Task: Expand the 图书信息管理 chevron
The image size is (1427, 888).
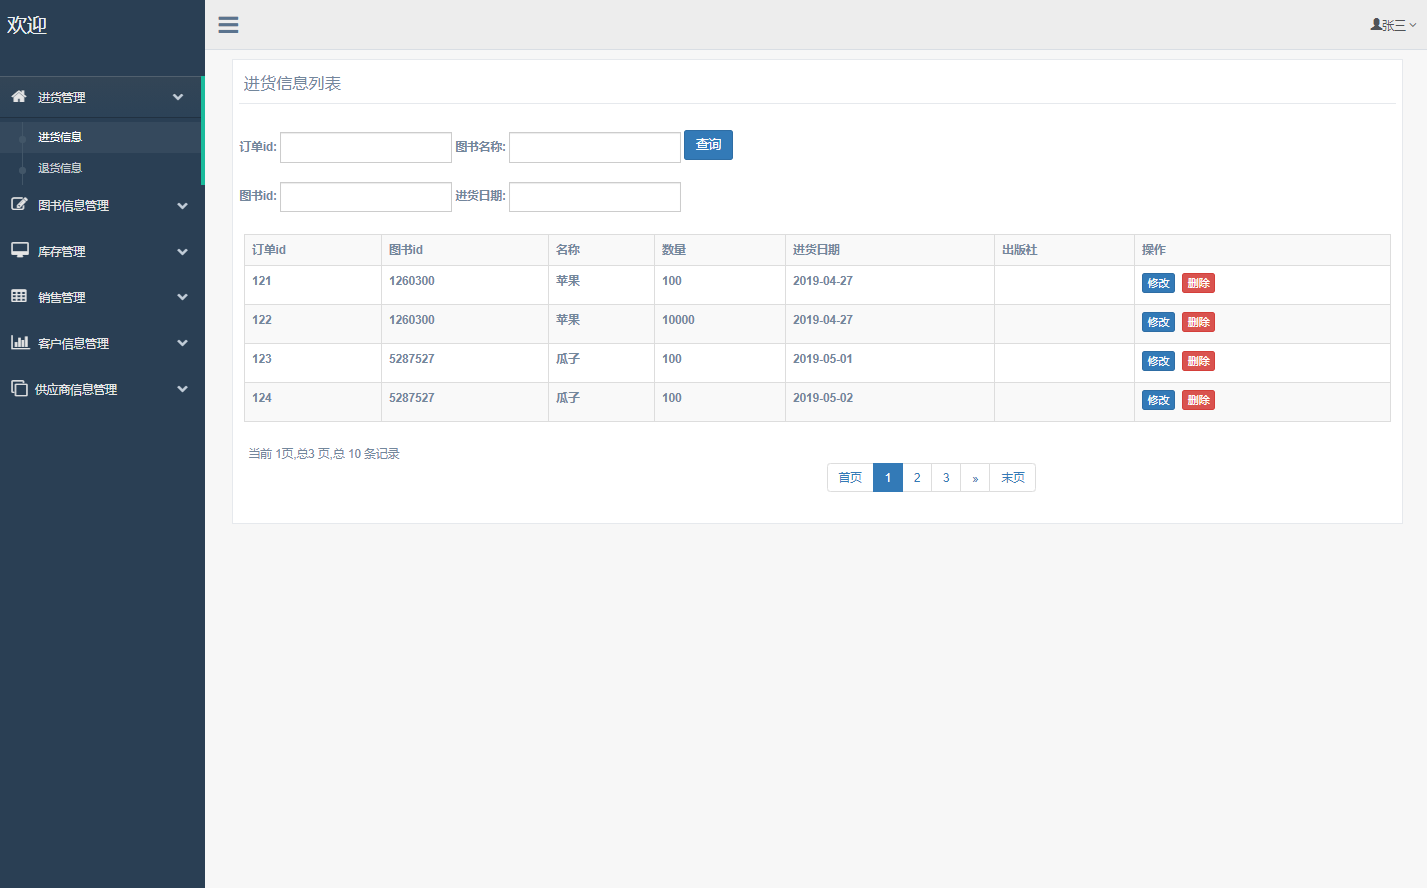Action: click(182, 206)
